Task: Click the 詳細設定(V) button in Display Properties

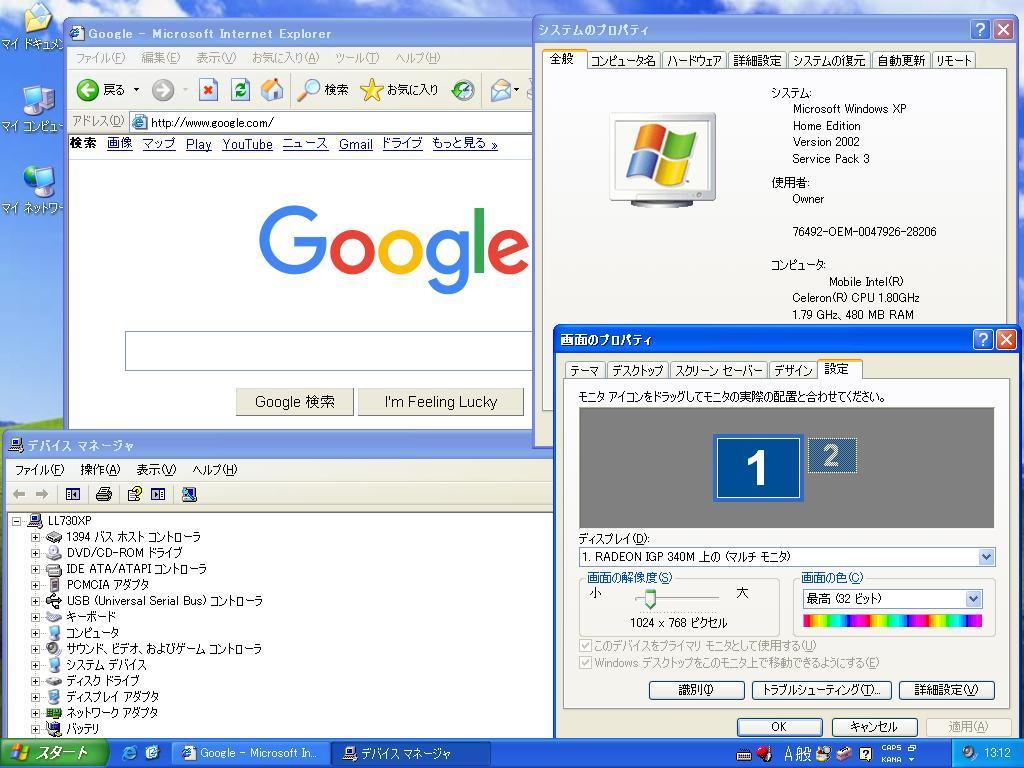Action: pos(946,690)
